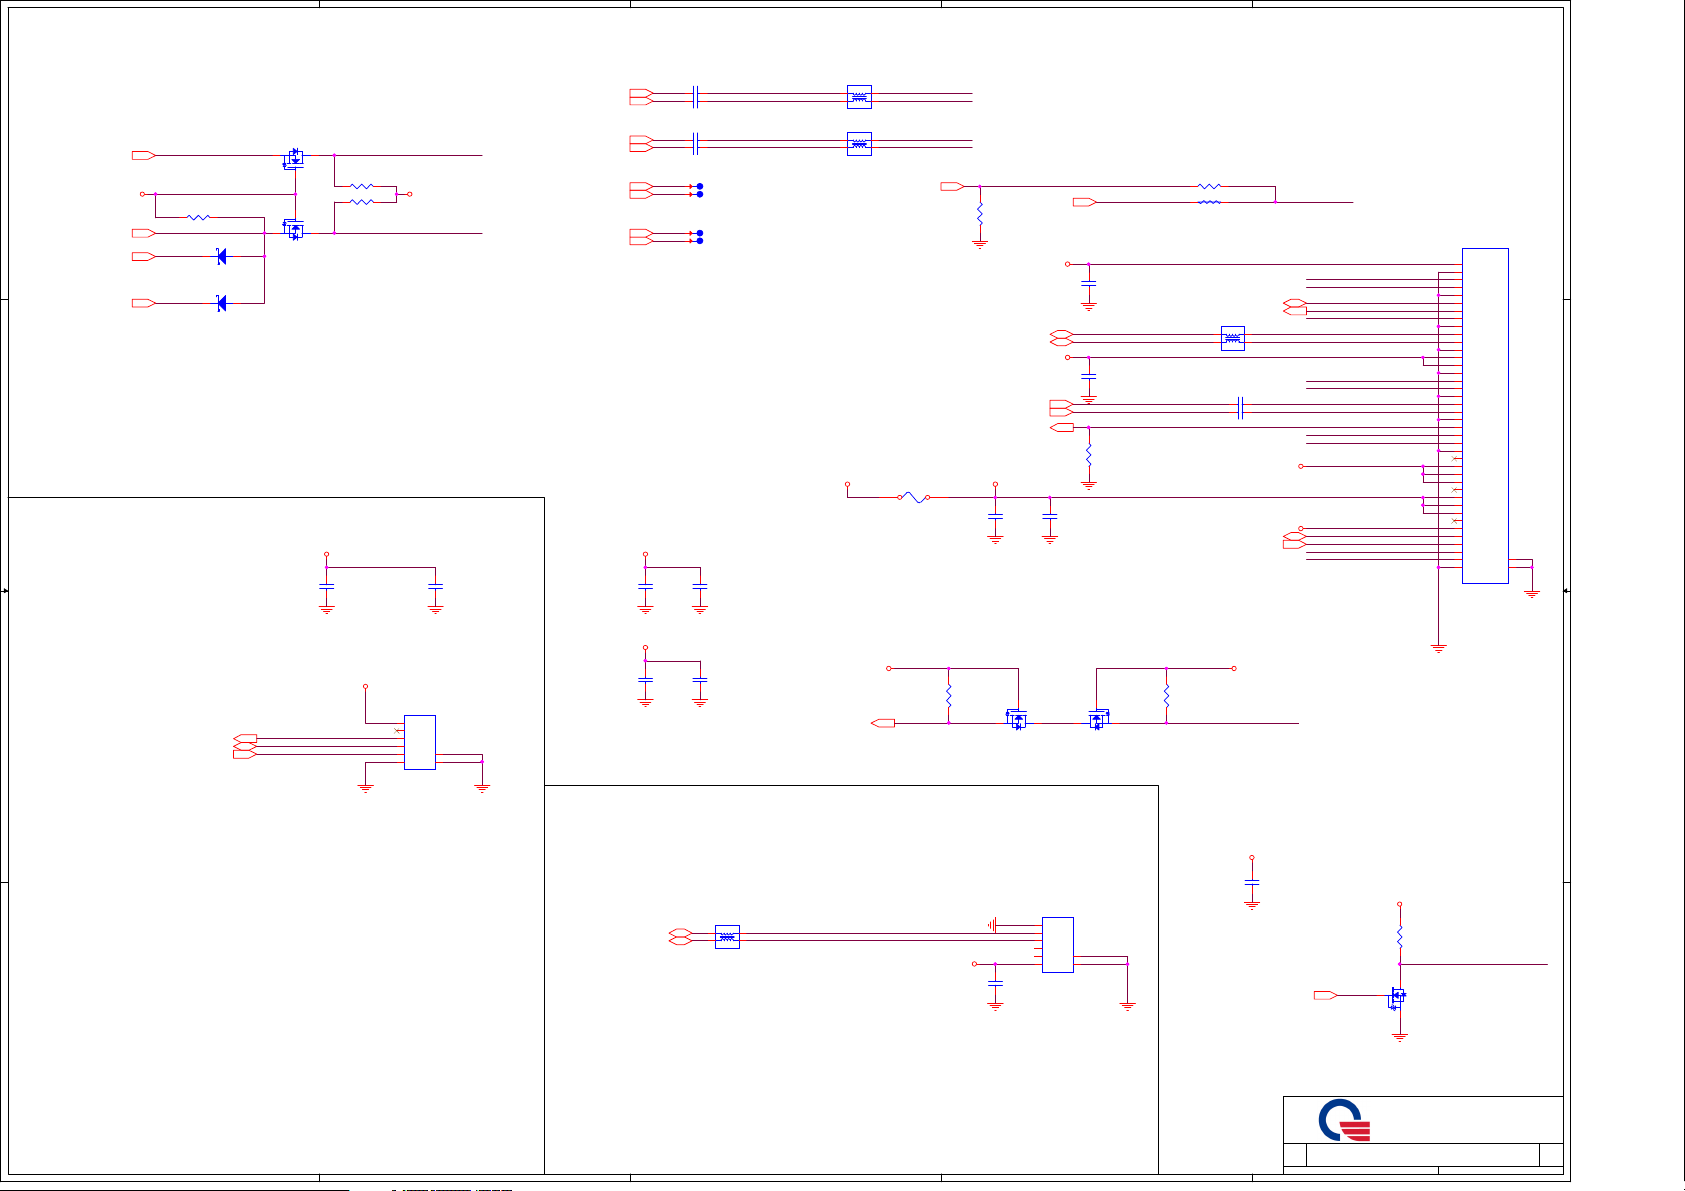
Task: Select the topmost common-mode choke symbol
Action: pos(859,97)
